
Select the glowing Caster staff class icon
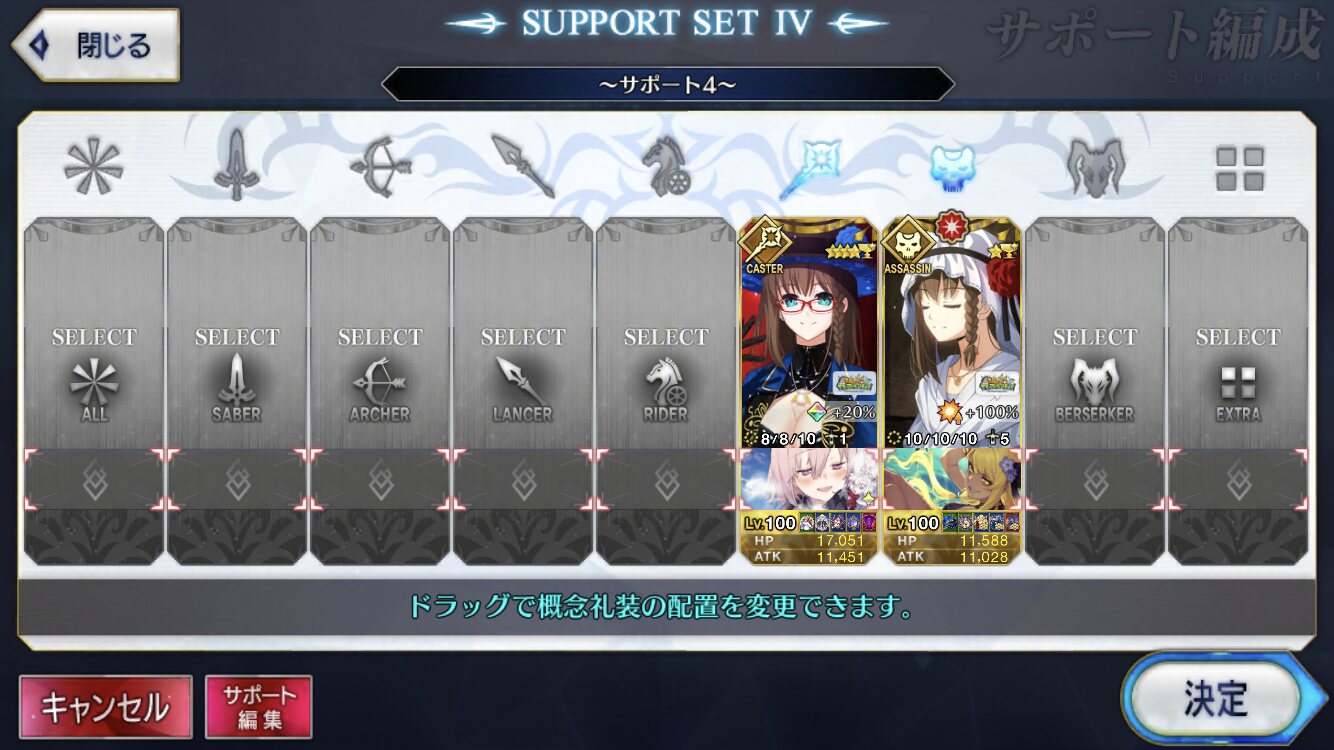809,166
